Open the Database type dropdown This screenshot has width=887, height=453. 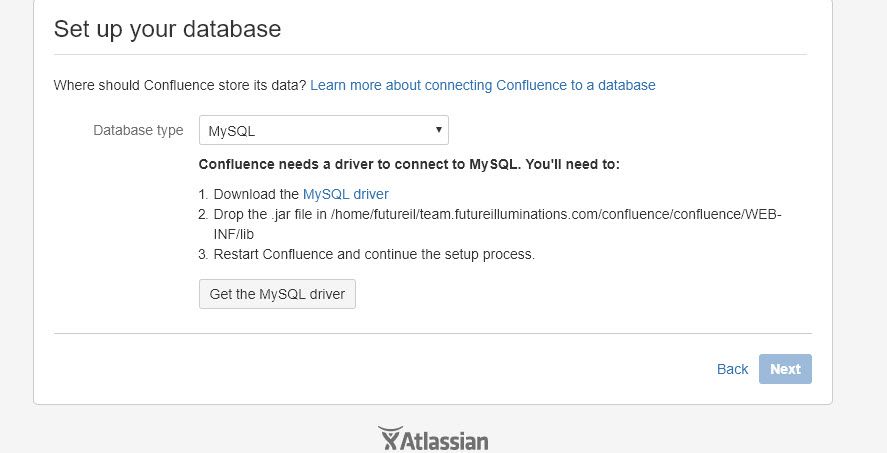324,131
